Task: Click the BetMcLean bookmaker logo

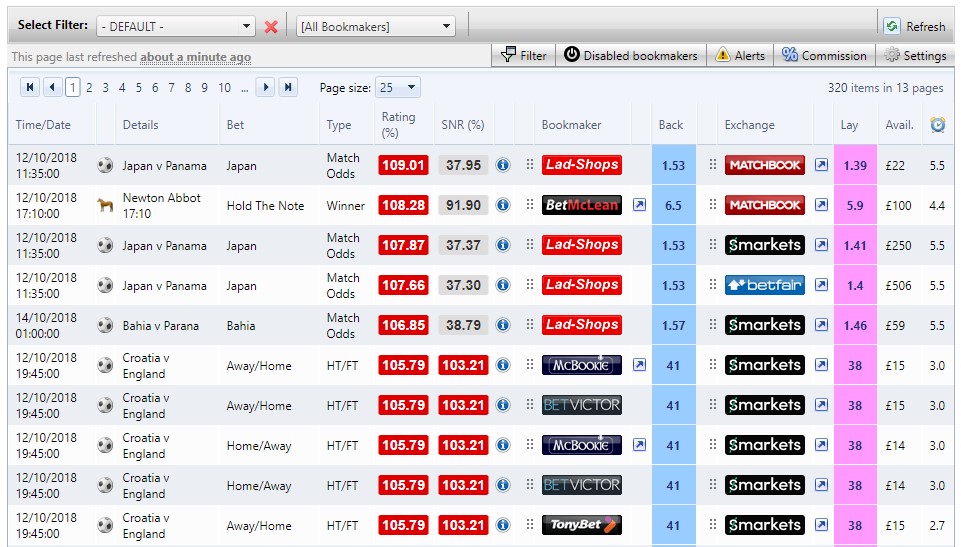Action: point(582,205)
